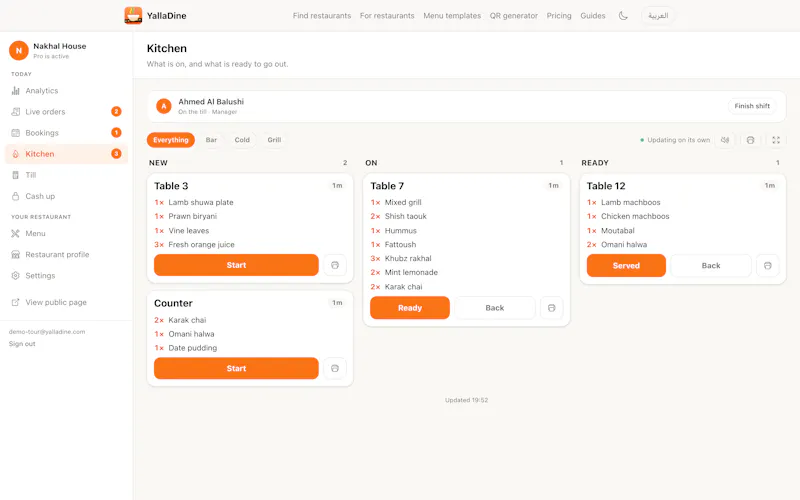Click 'Mint lemonade' item
The width and height of the screenshot is (800, 500).
coord(411,272)
